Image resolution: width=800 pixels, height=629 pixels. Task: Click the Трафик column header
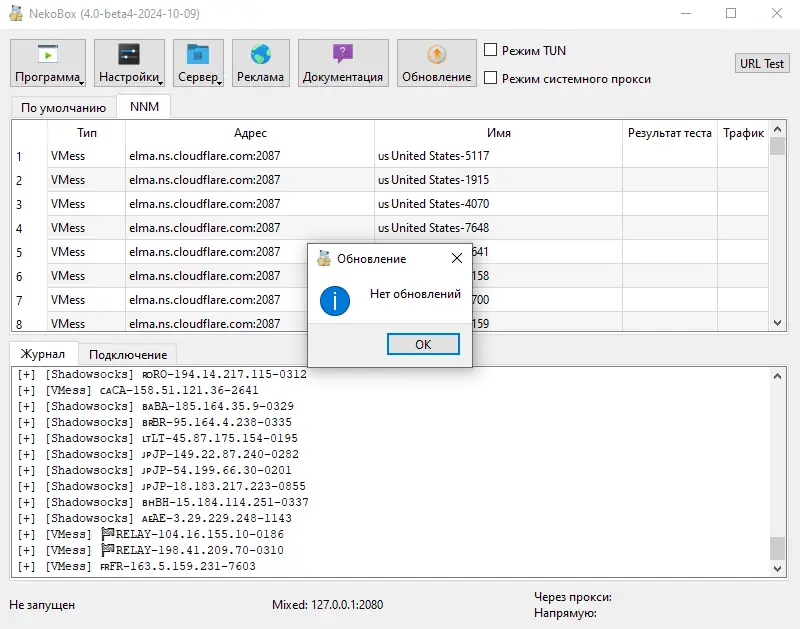[x=743, y=133]
